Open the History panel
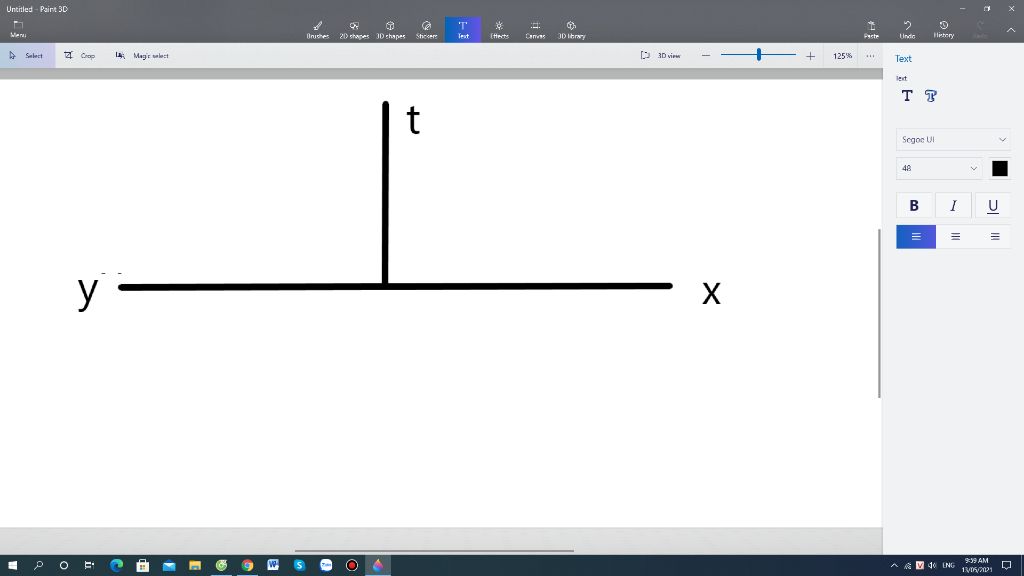The image size is (1024, 576). click(x=944, y=30)
